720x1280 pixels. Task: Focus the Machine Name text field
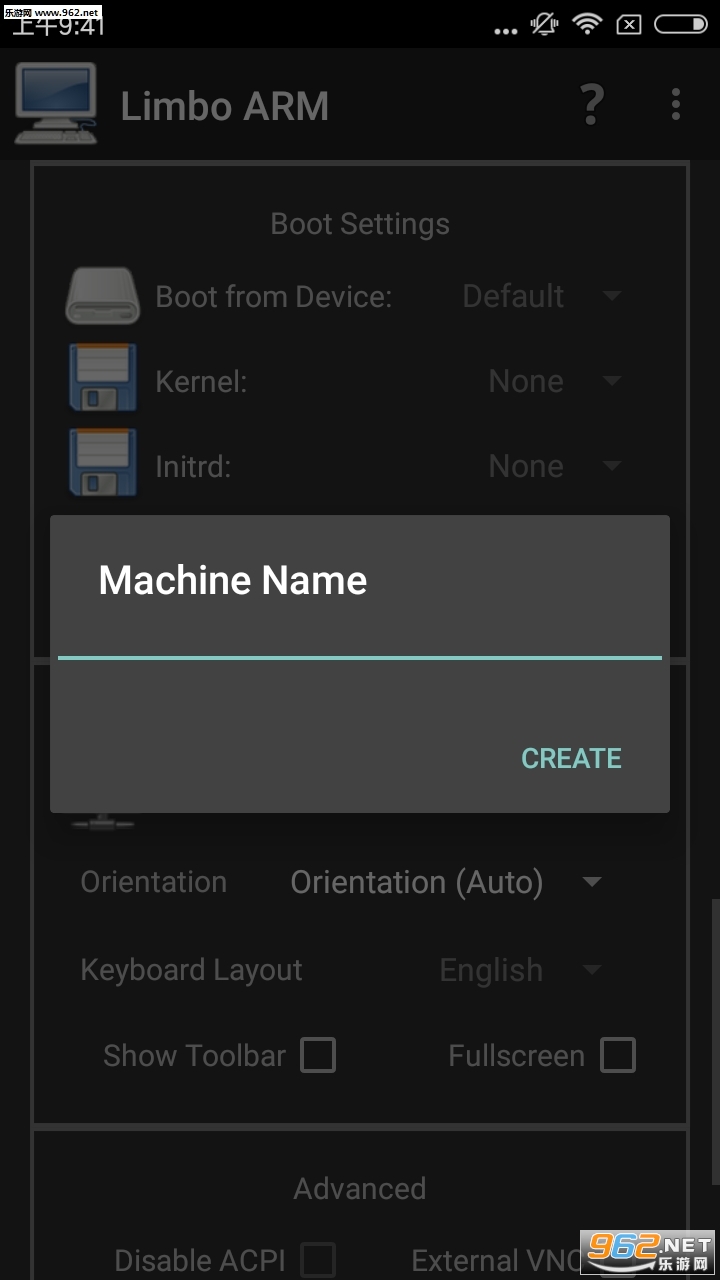360,635
